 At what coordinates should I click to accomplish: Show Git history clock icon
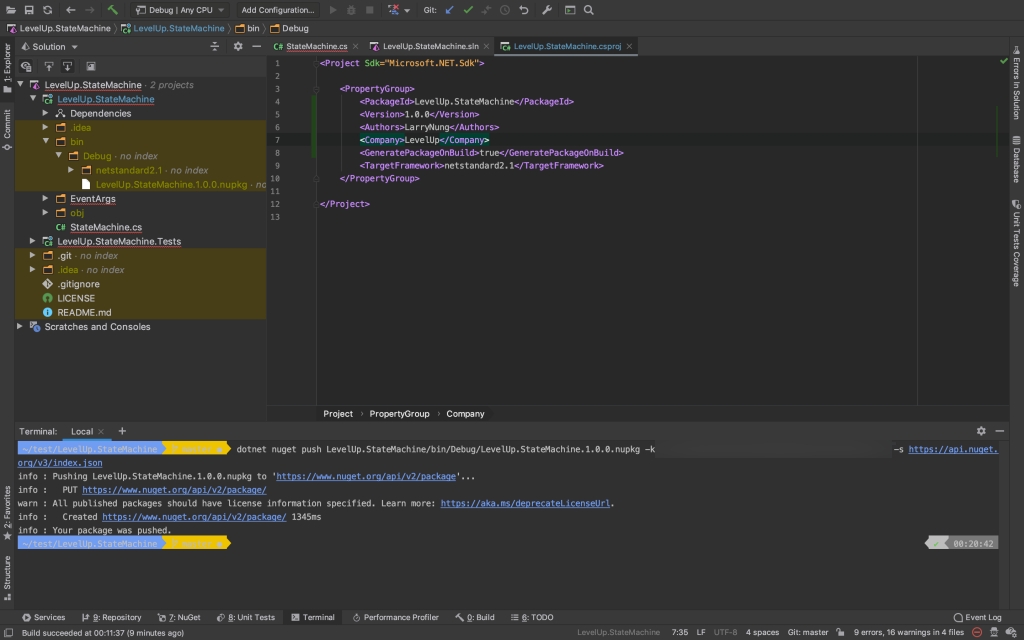point(505,10)
